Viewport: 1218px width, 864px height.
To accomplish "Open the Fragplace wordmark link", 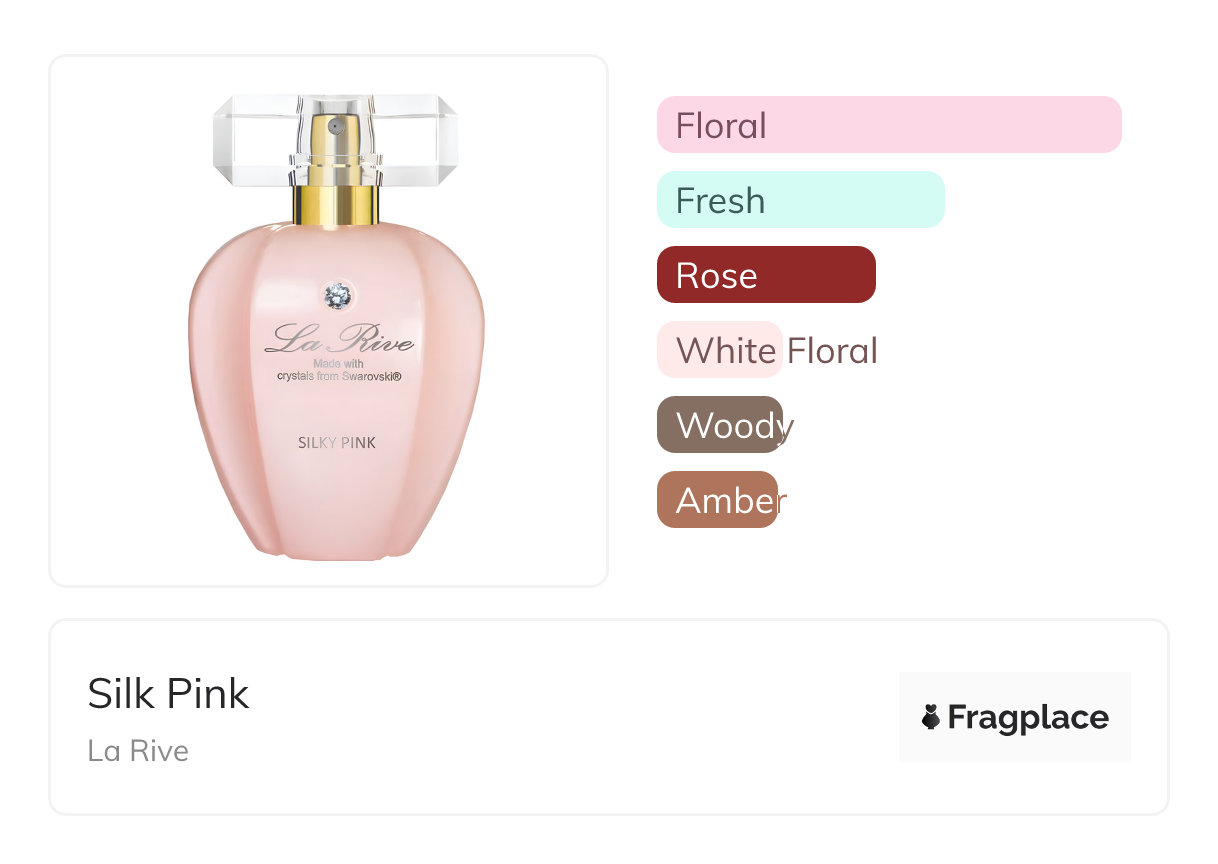I will coord(1027,717).
